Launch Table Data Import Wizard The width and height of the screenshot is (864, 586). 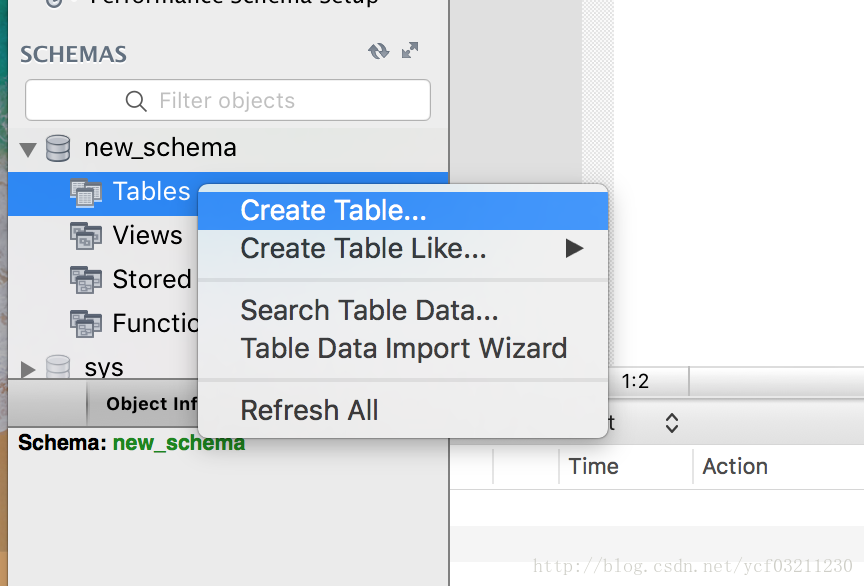(x=403, y=348)
